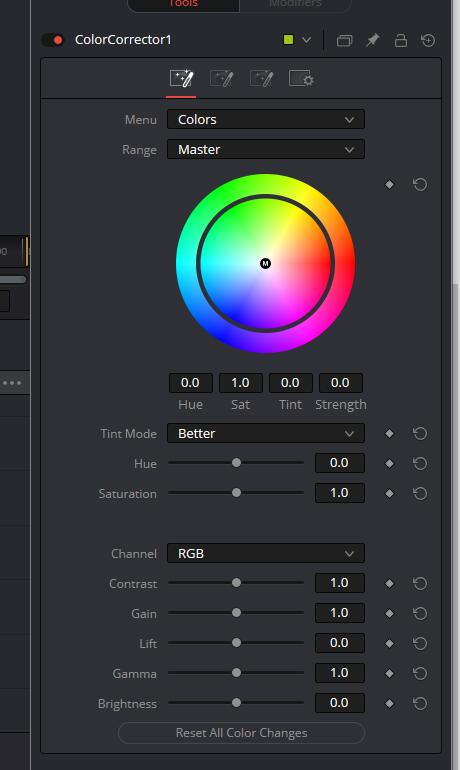This screenshot has width=460, height=770.
Task: Add keyframe for Contrast
Action: click(x=389, y=583)
